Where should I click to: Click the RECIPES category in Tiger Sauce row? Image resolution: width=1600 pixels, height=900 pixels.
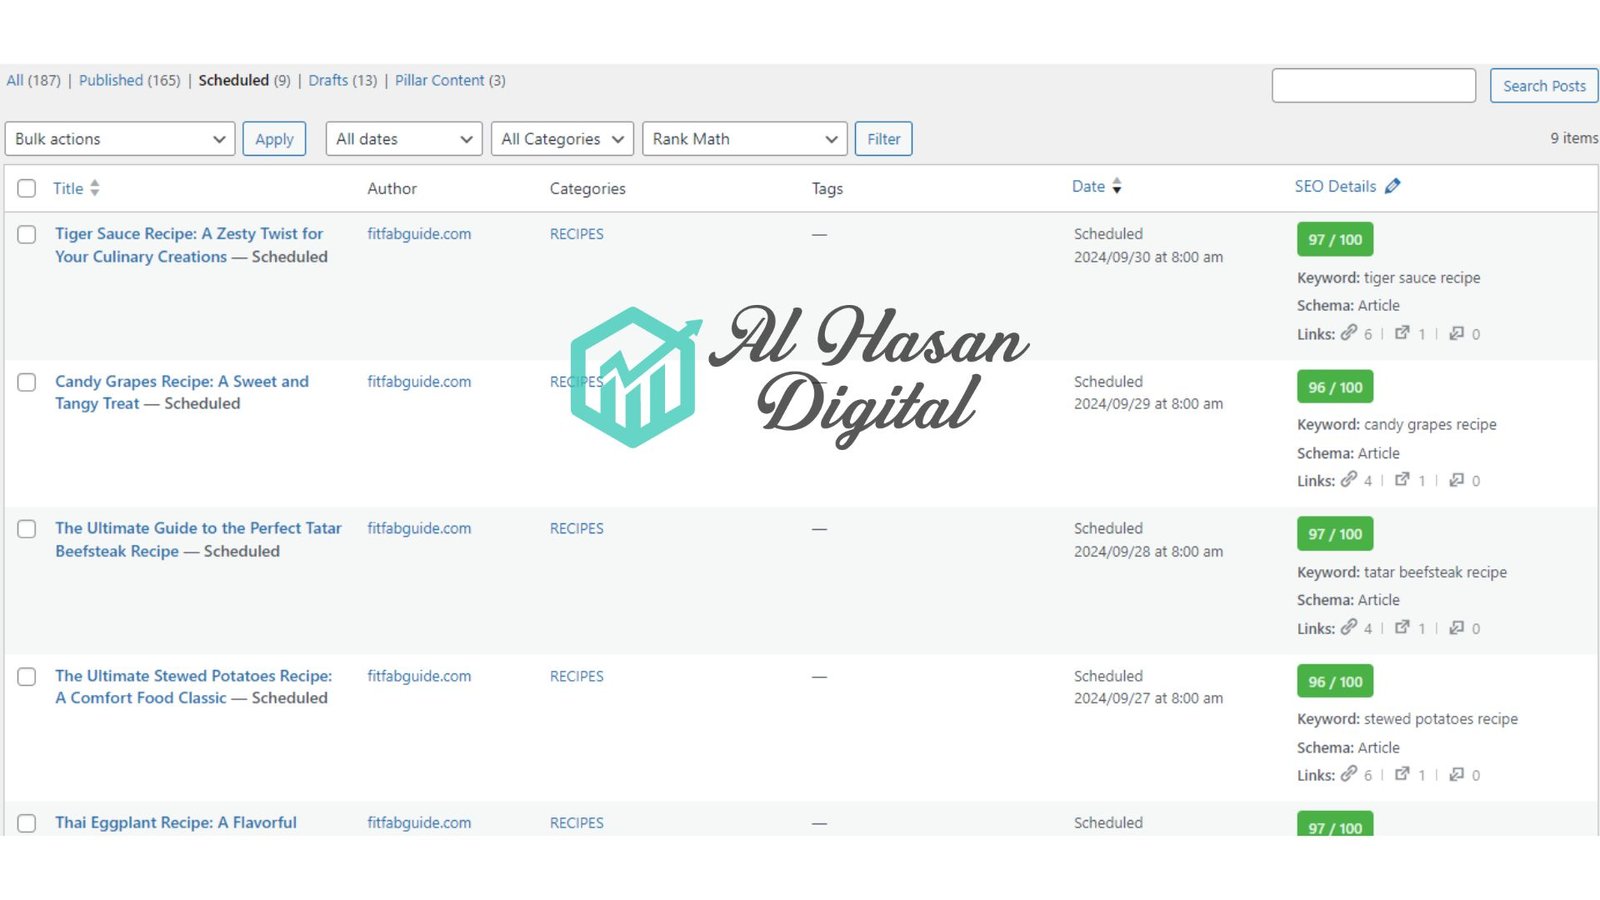click(577, 234)
